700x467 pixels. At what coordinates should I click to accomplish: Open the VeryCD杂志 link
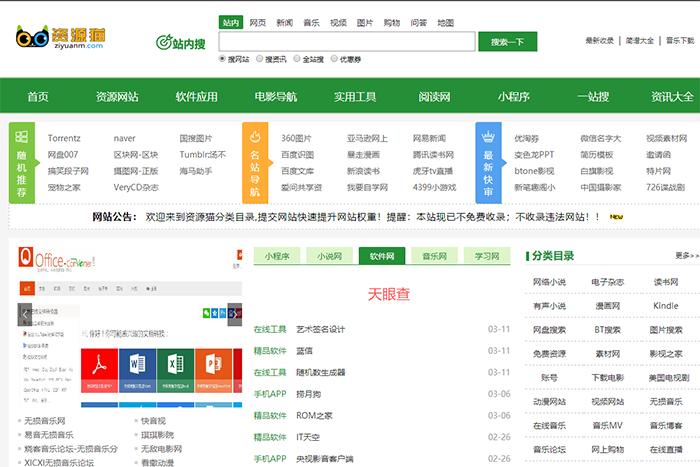coord(136,188)
